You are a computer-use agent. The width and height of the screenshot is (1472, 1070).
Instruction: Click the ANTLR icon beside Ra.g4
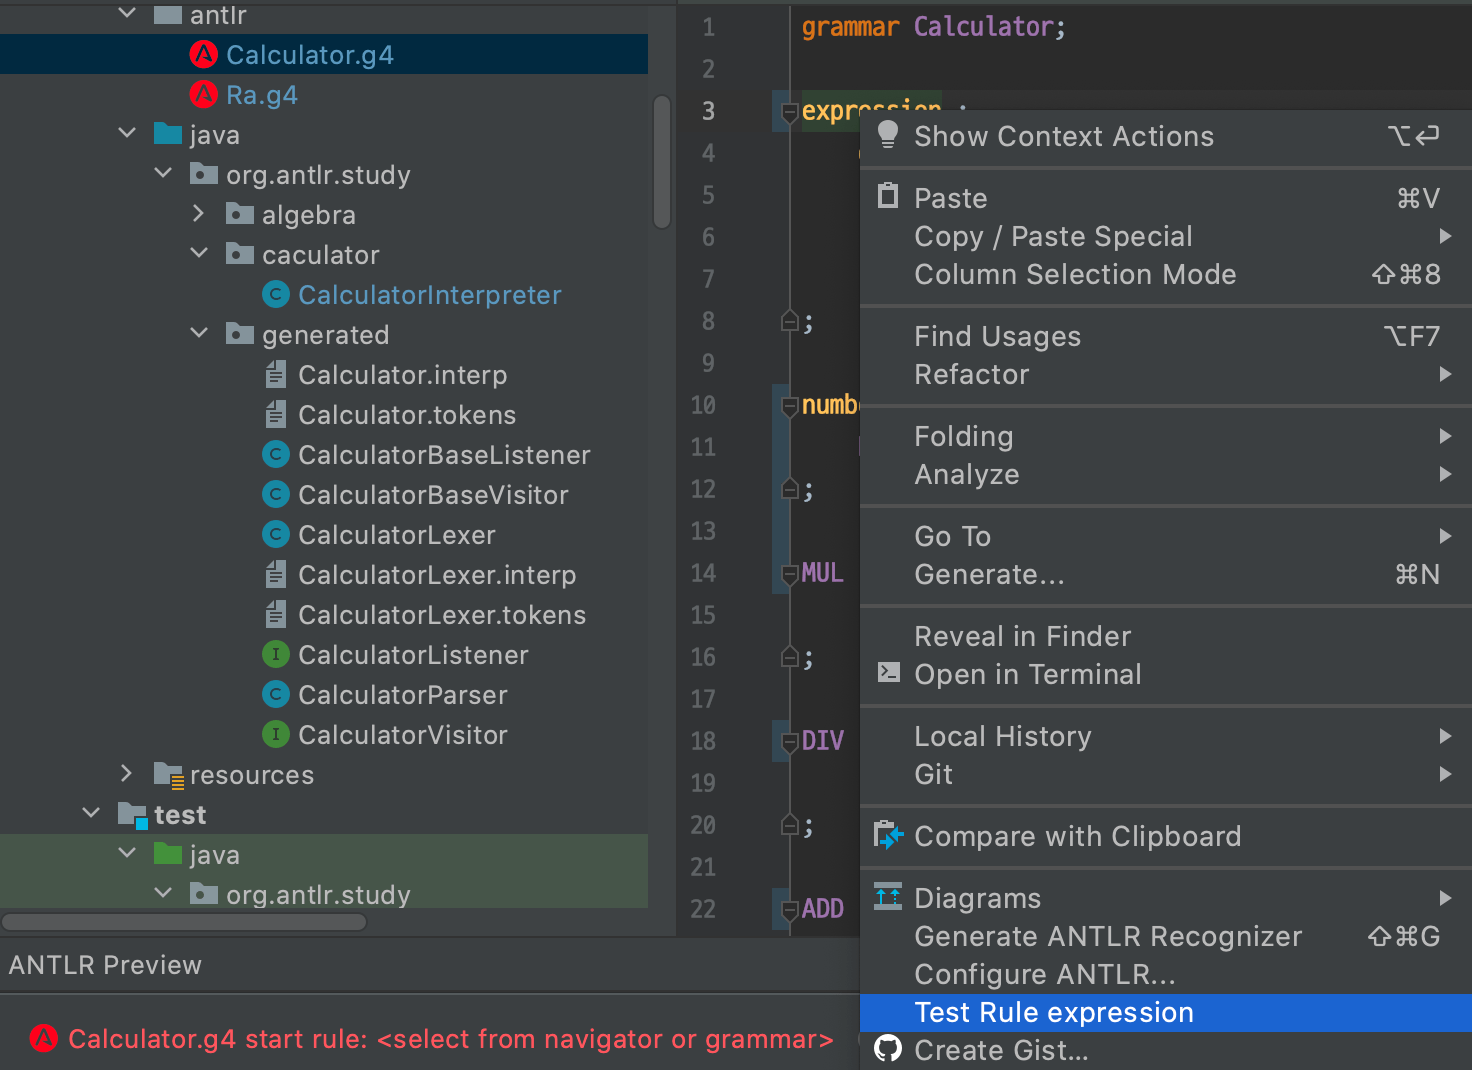[203, 95]
